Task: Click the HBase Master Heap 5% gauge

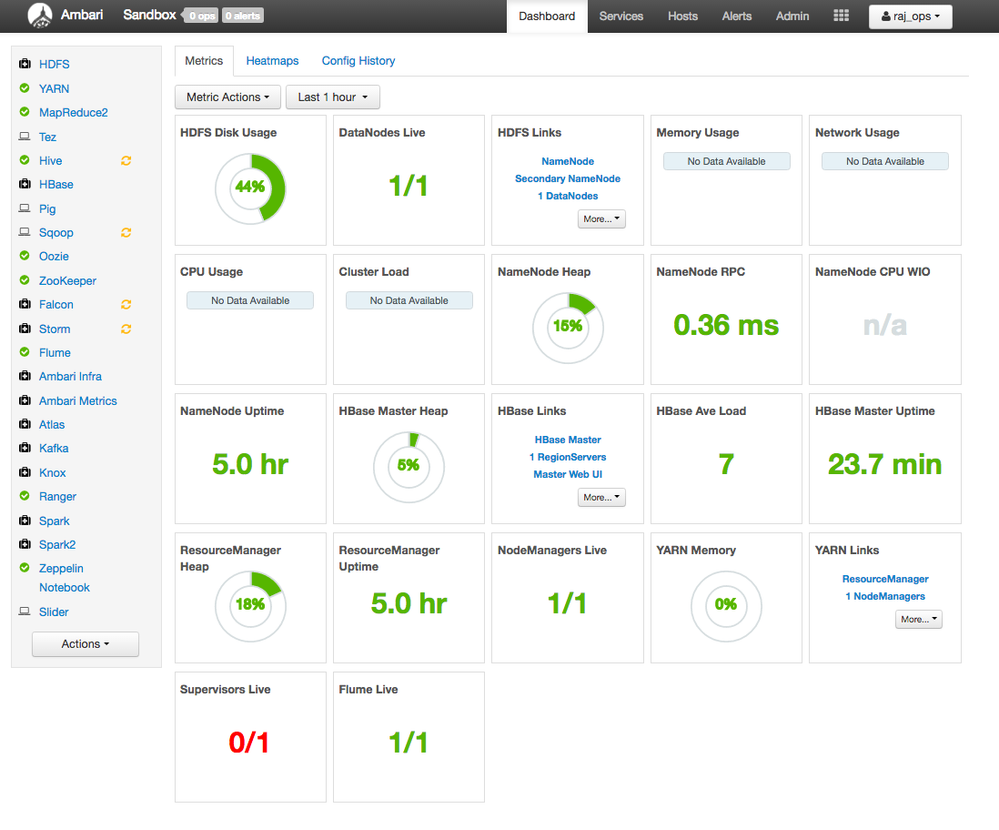Action: [408, 467]
